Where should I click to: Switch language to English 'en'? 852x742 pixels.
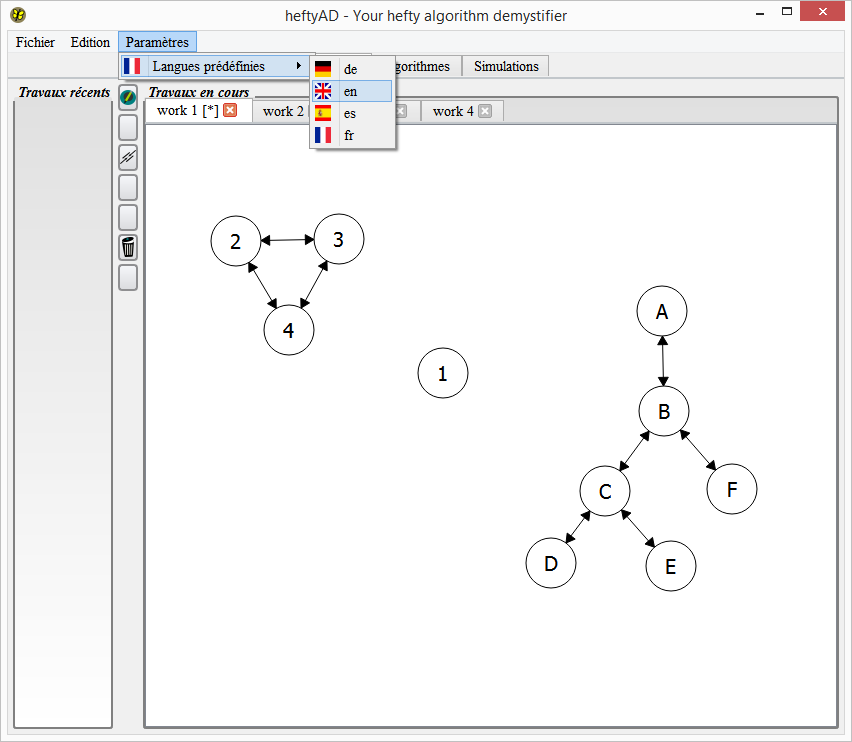point(352,91)
